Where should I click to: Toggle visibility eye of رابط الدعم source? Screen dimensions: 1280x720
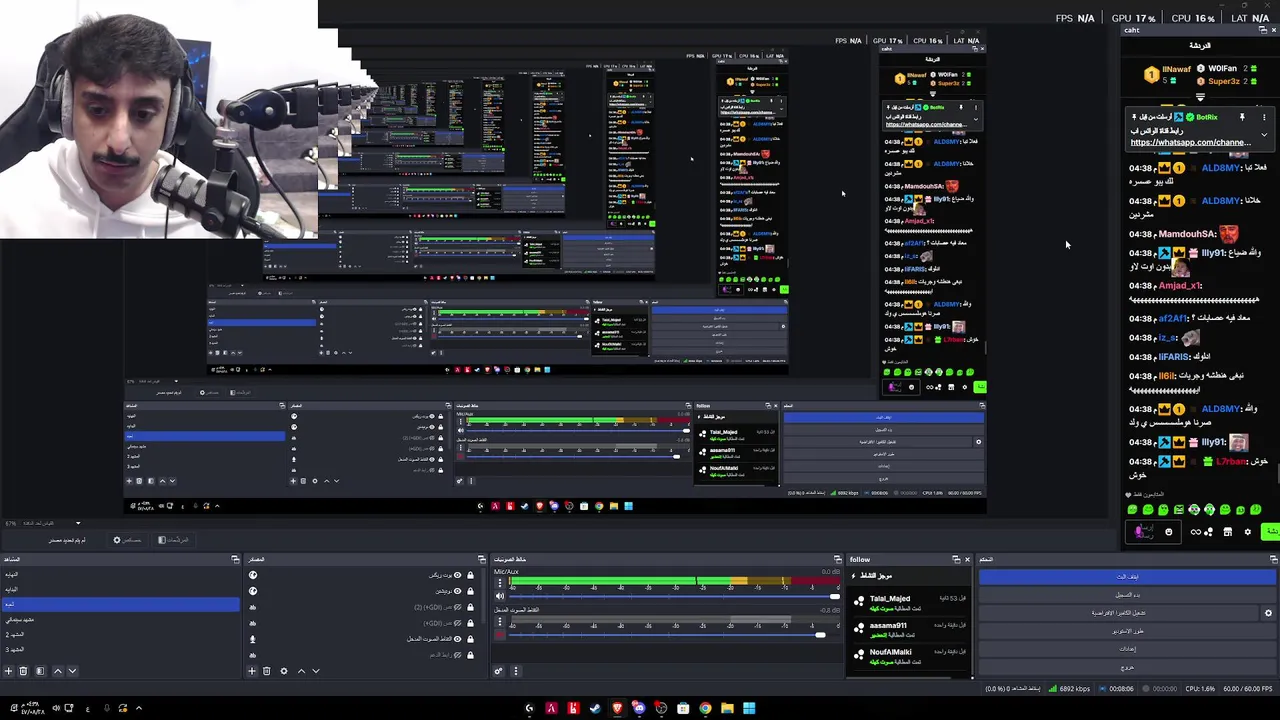tap(457, 655)
